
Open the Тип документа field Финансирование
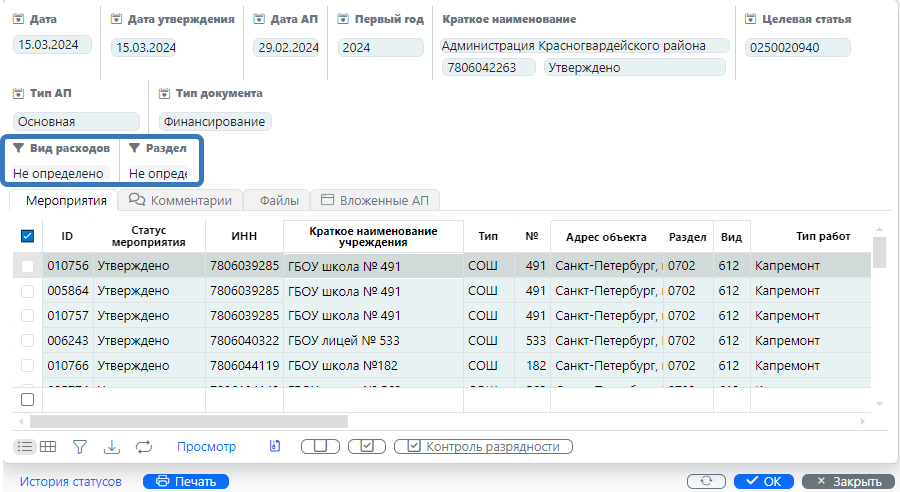(214, 122)
